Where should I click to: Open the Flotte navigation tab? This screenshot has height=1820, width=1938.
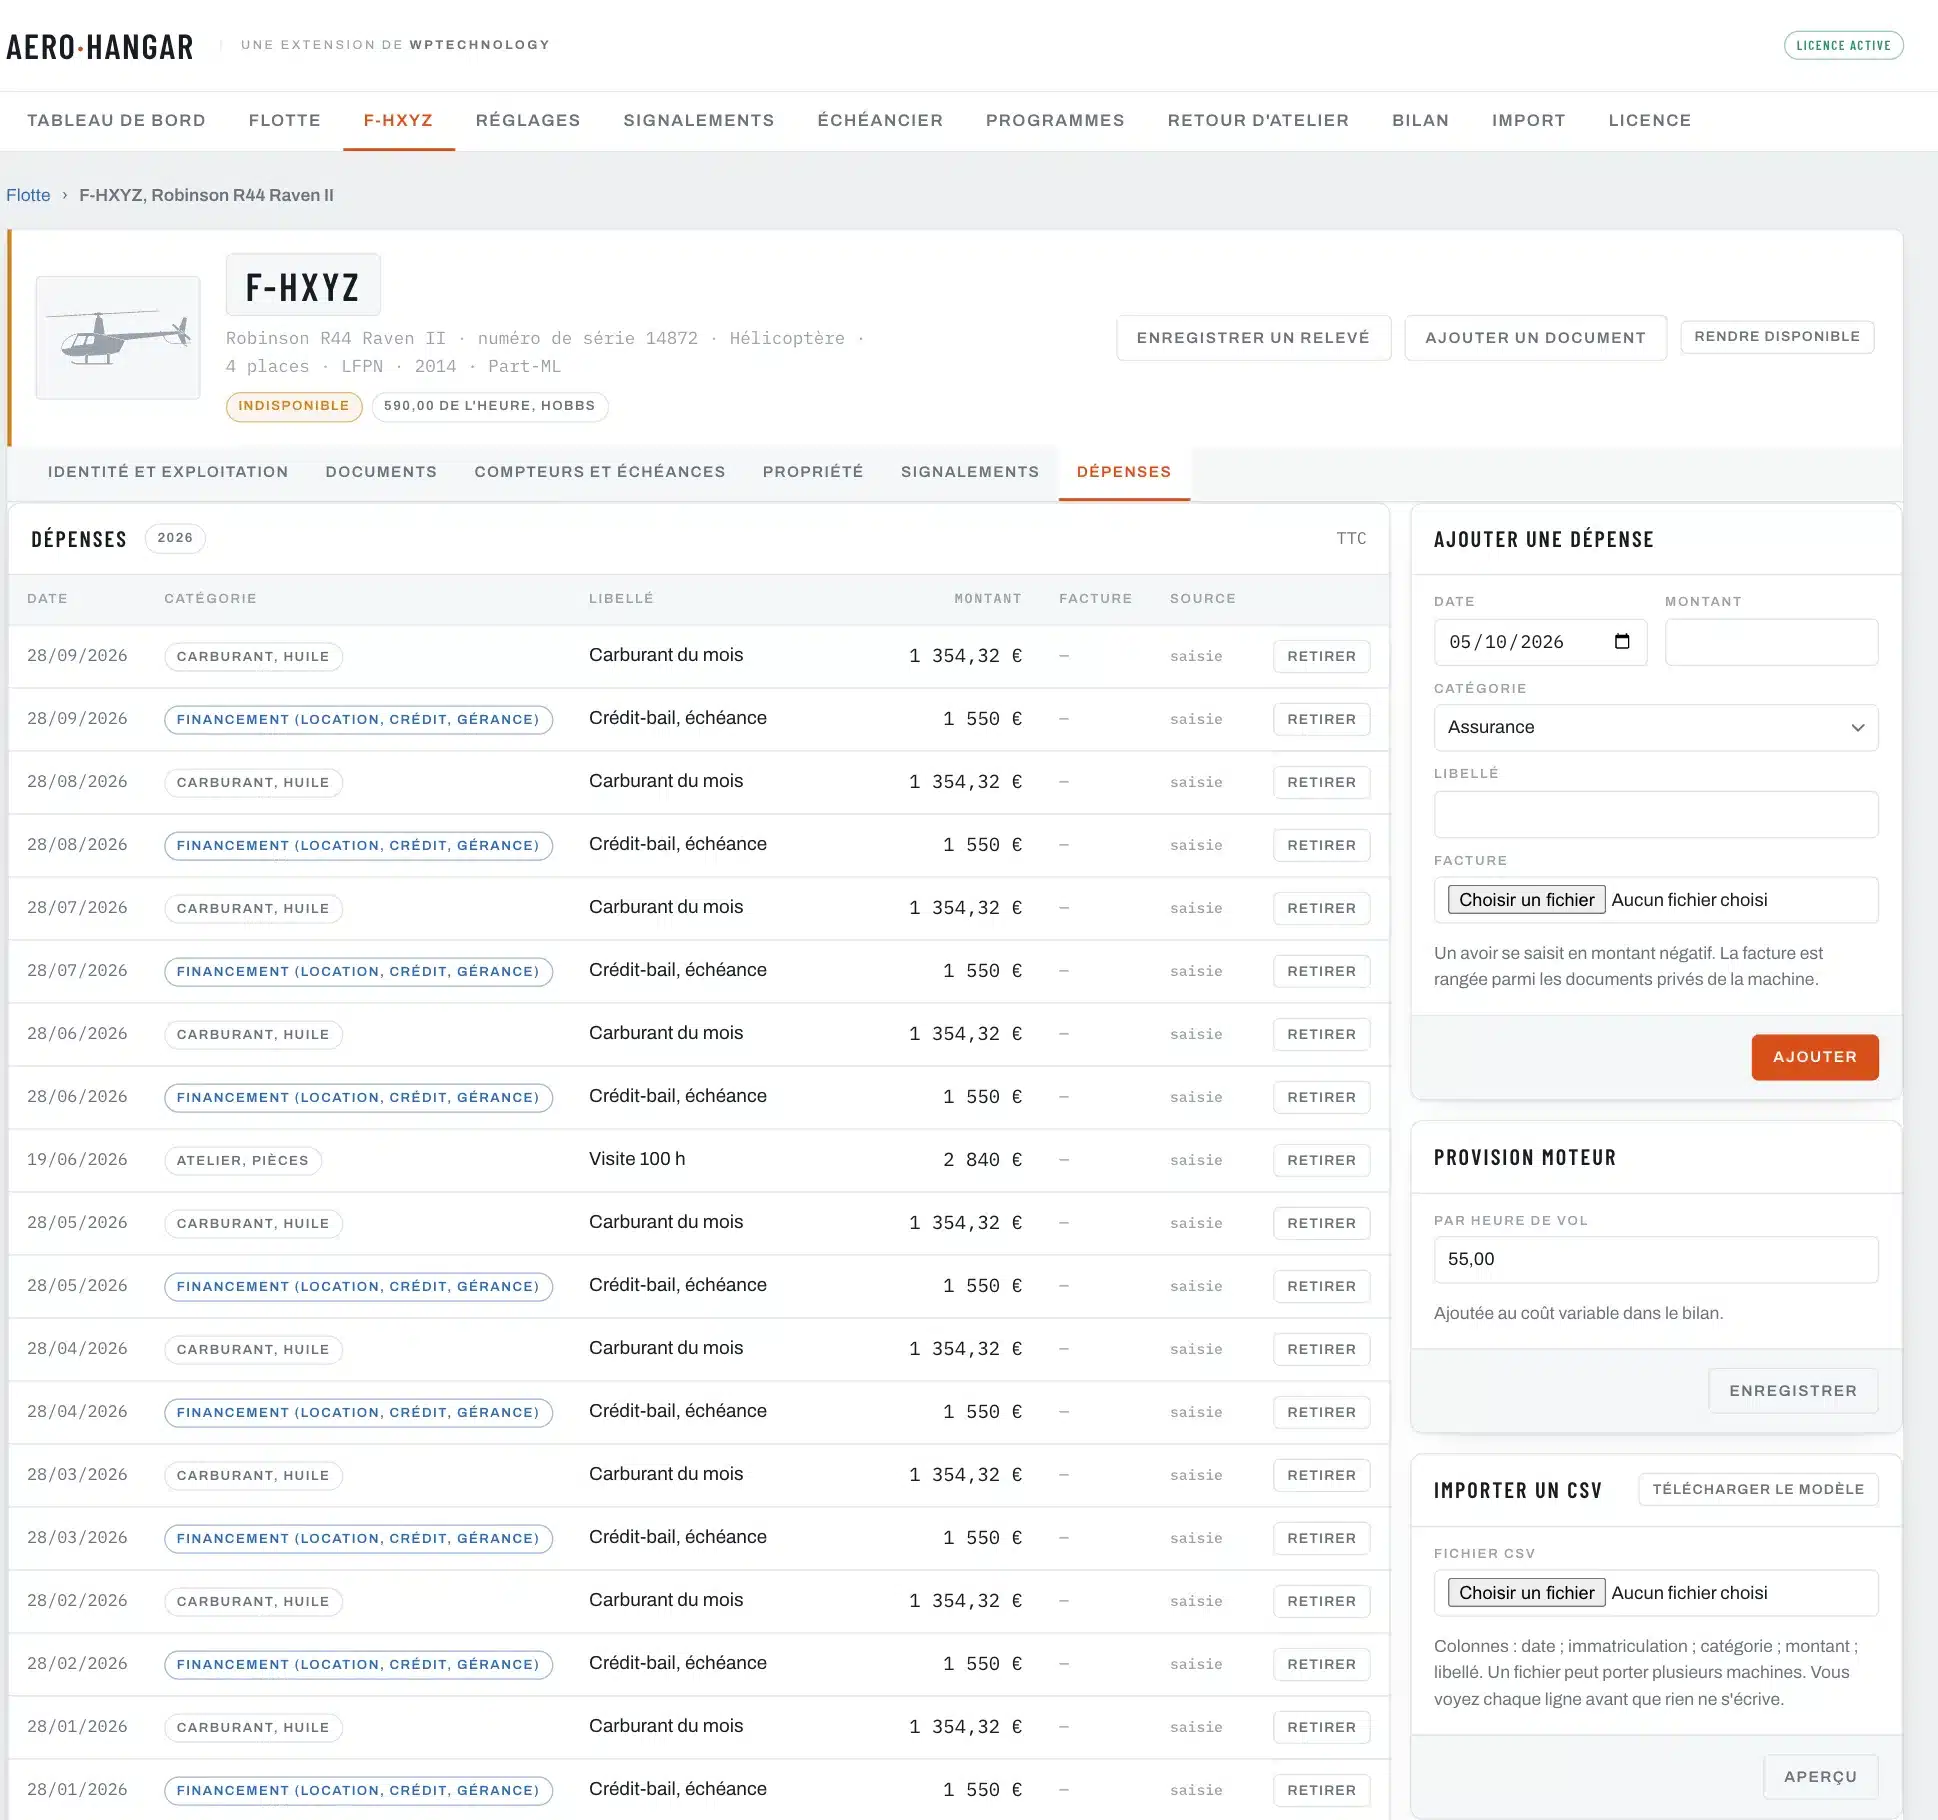285,120
